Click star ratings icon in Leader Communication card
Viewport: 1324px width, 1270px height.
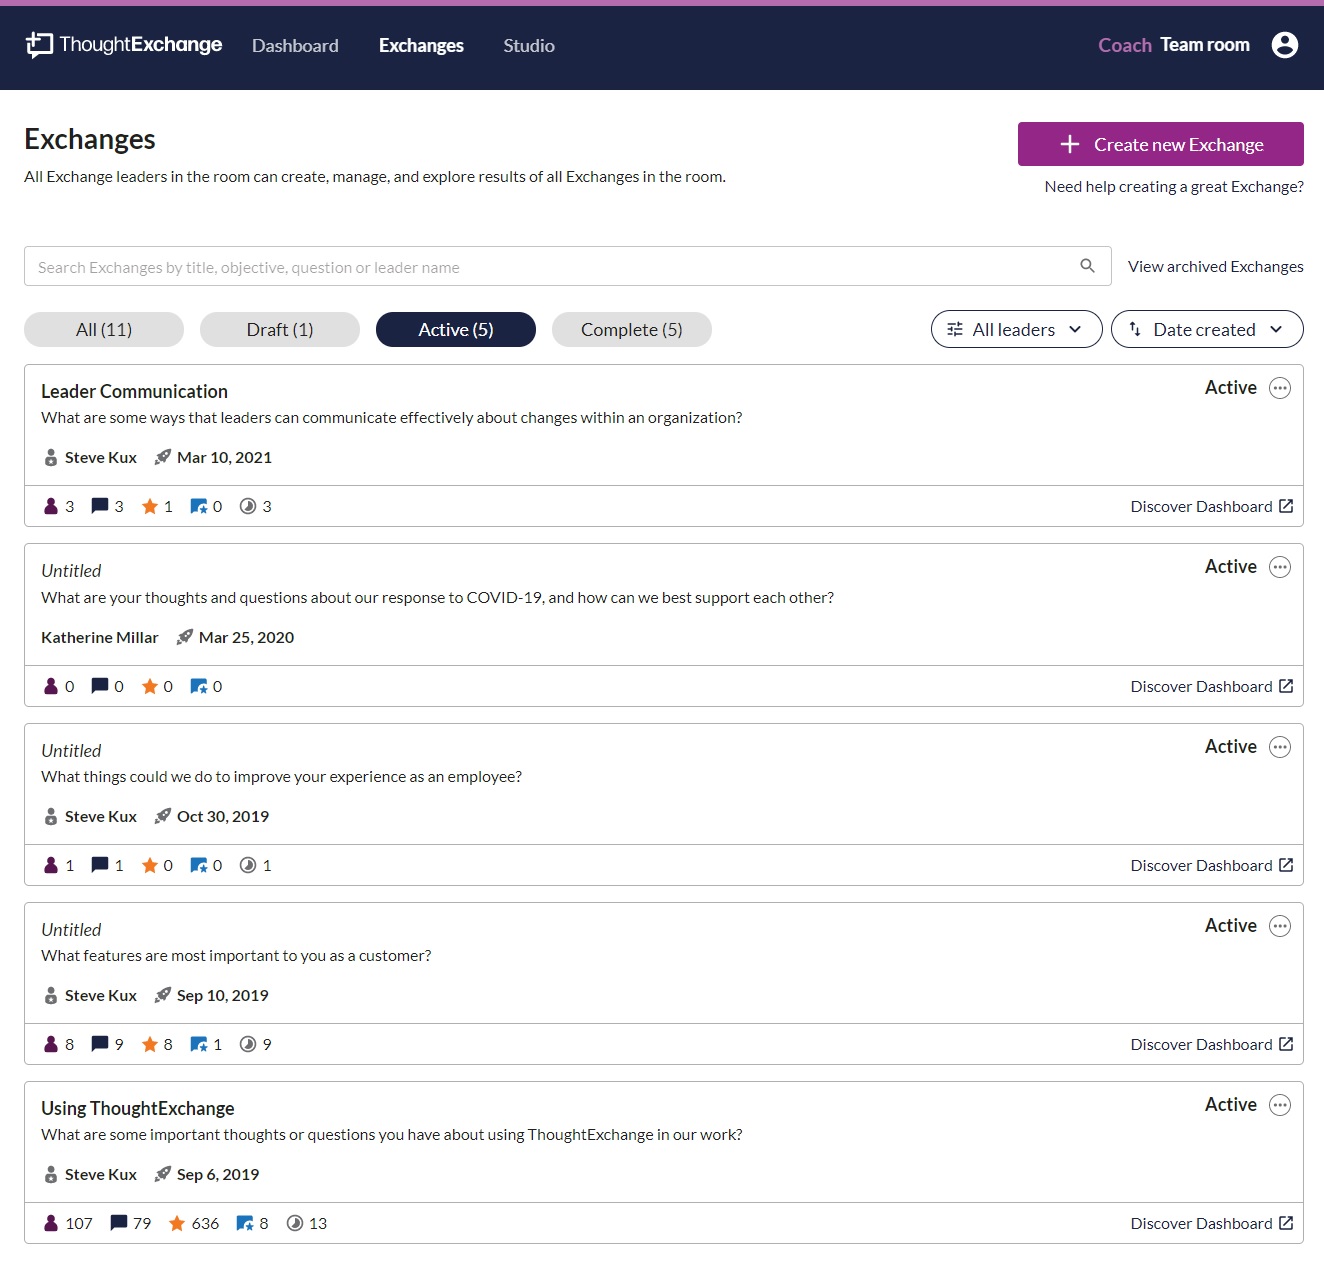pyautogui.click(x=150, y=506)
